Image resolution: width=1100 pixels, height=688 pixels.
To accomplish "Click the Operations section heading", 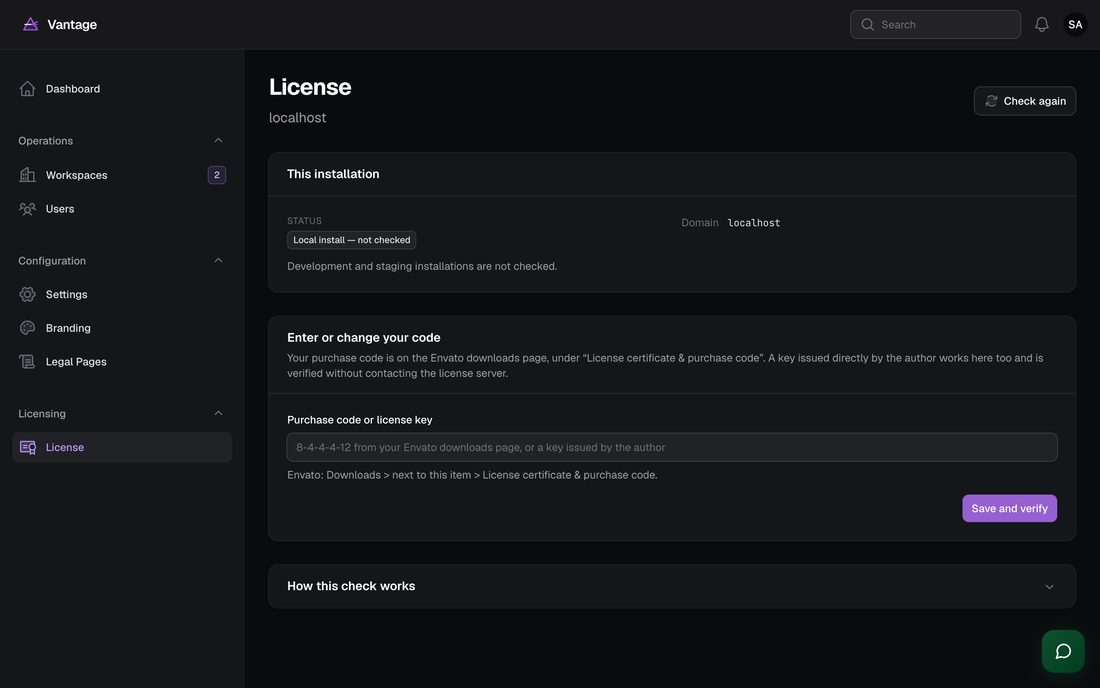I will pyautogui.click(x=46, y=141).
